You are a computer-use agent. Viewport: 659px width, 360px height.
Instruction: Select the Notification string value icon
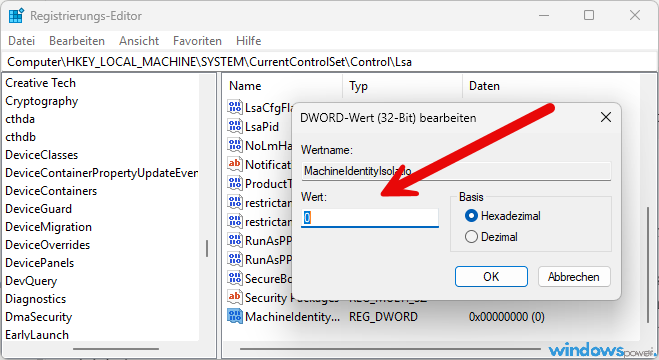(235, 164)
